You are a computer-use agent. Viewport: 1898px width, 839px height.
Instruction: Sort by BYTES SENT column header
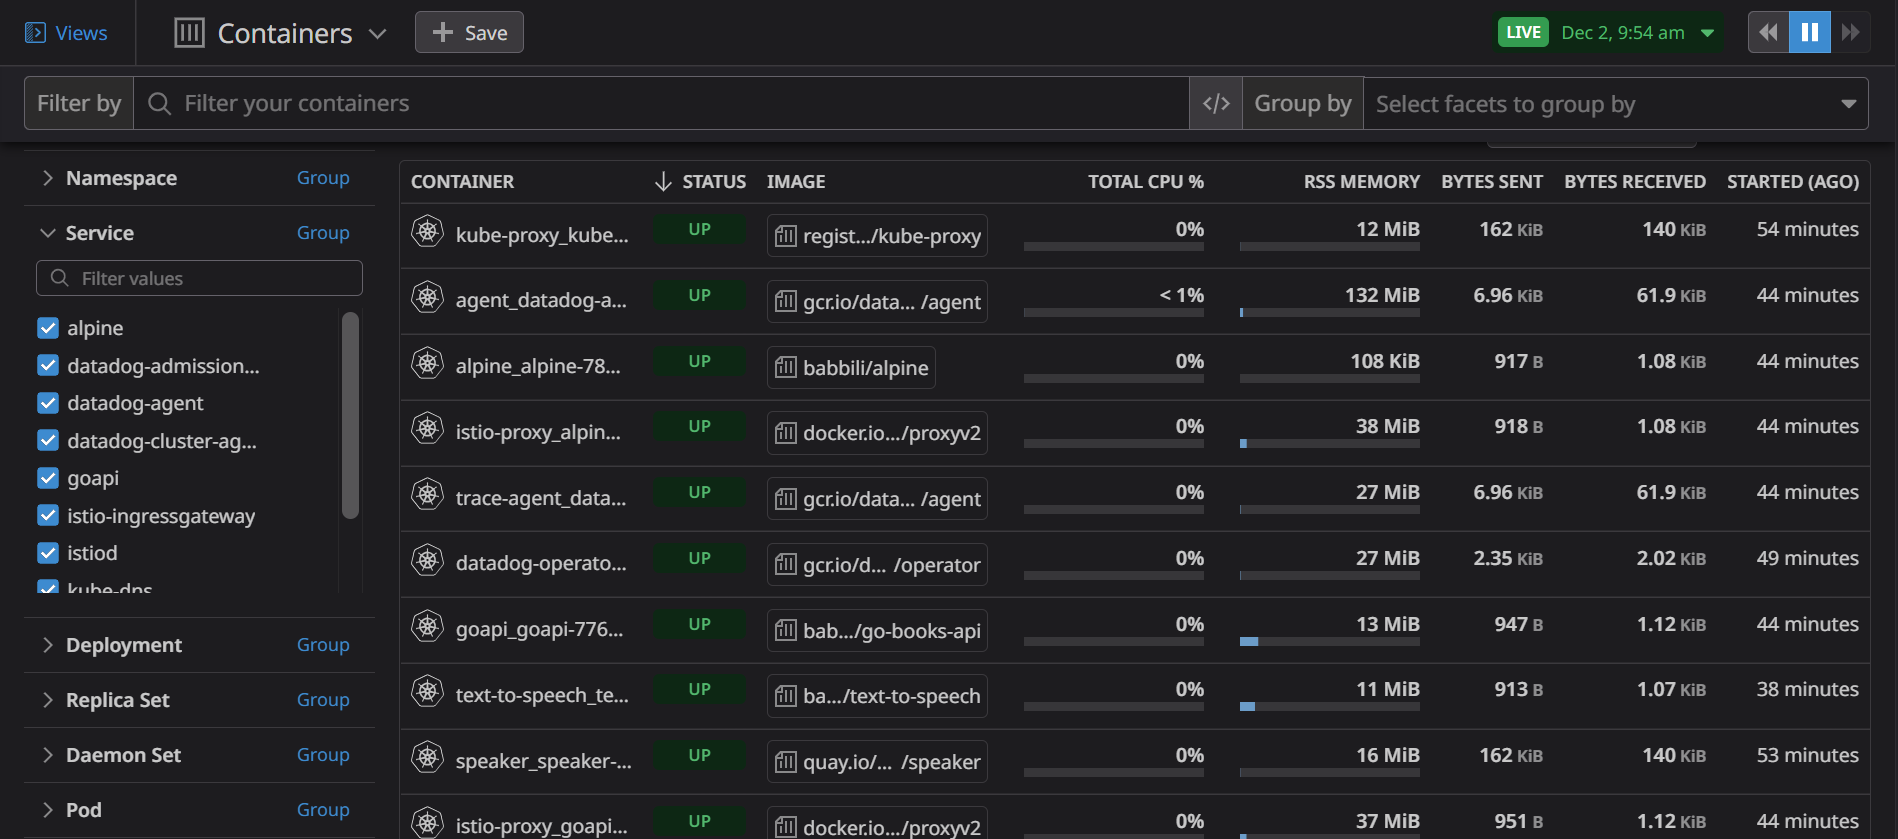[1492, 182]
